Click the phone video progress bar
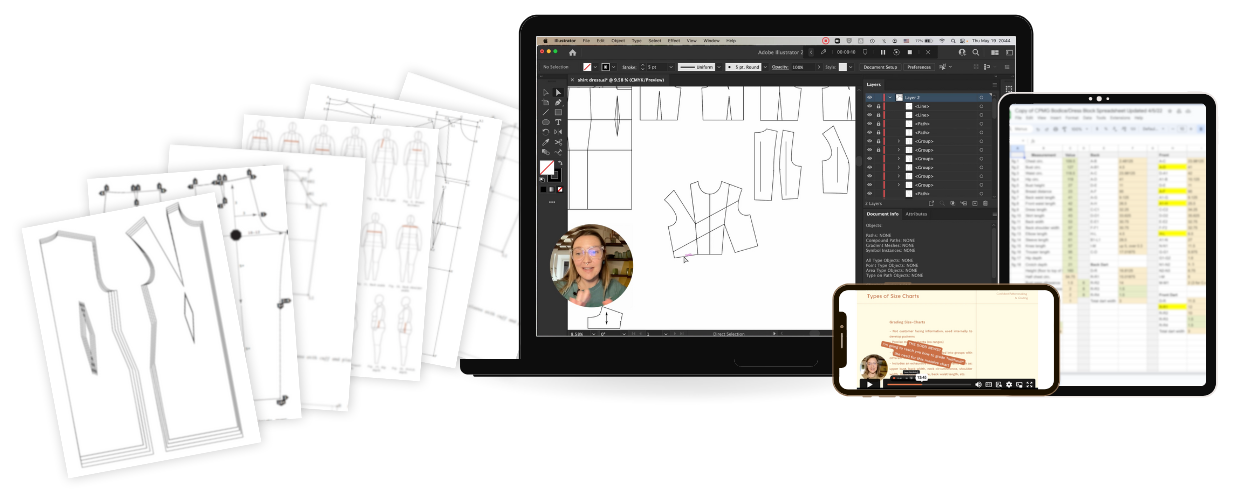 pos(929,384)
